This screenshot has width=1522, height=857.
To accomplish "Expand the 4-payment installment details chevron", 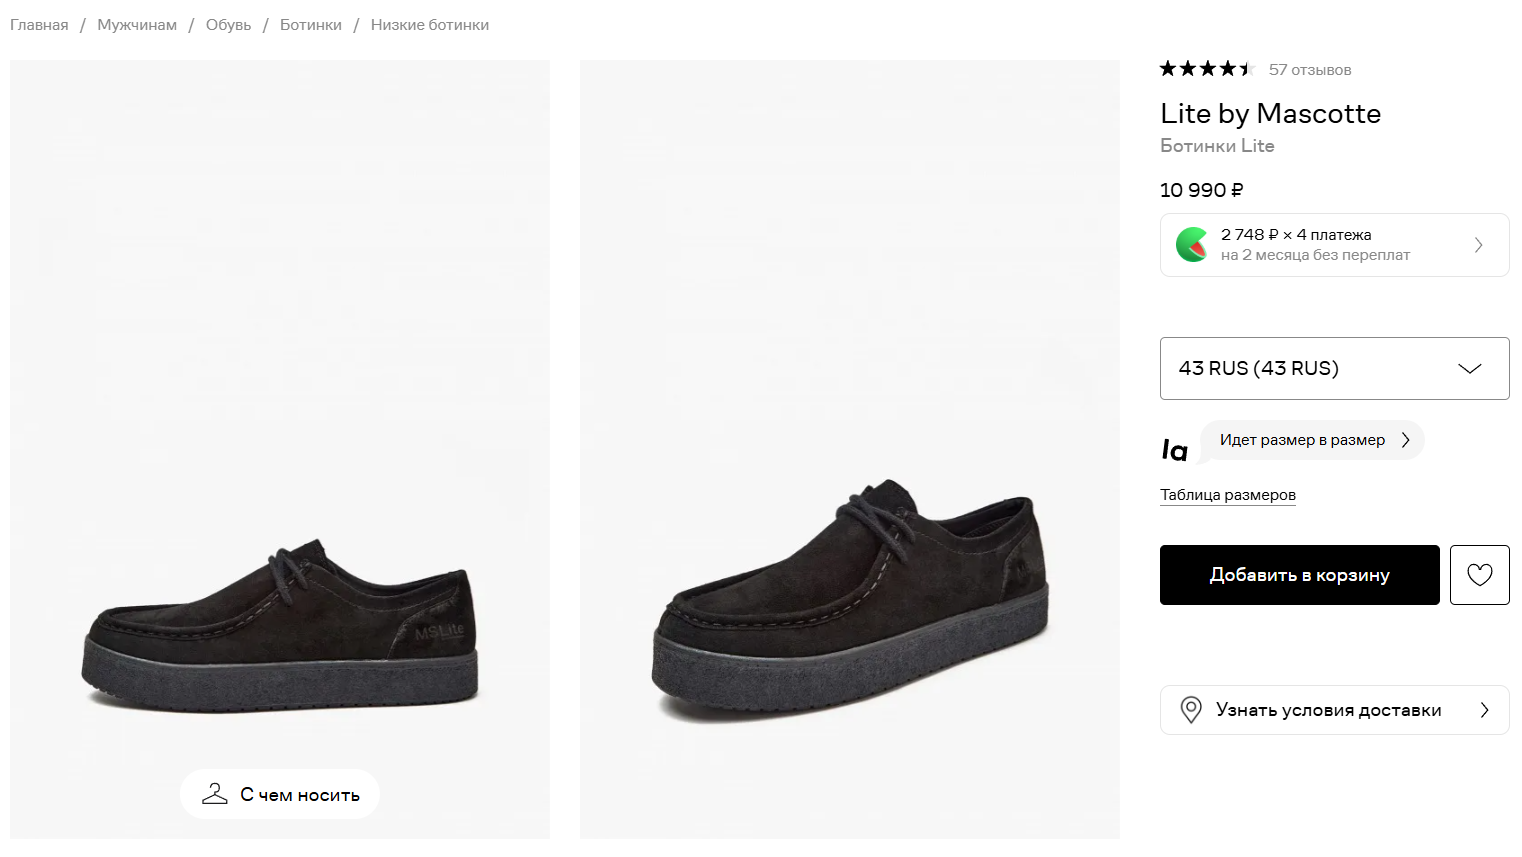I will click(x=1478, y=245).
